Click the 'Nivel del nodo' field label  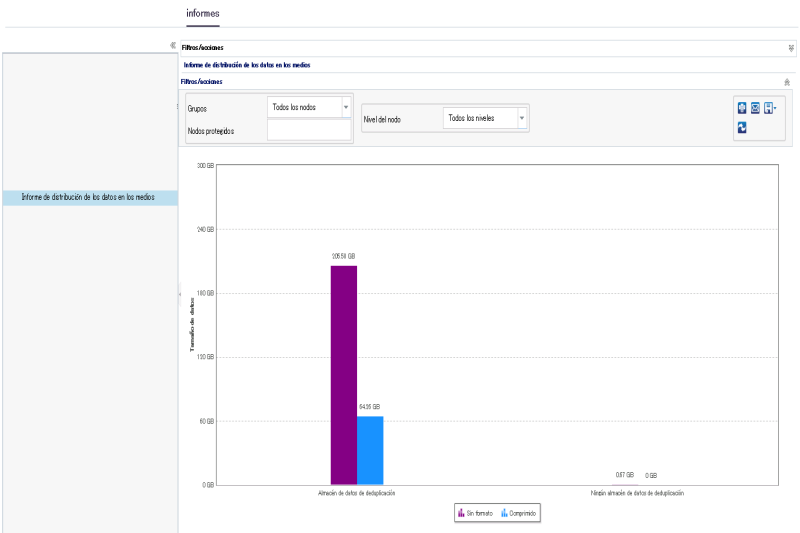click(382, 119)
